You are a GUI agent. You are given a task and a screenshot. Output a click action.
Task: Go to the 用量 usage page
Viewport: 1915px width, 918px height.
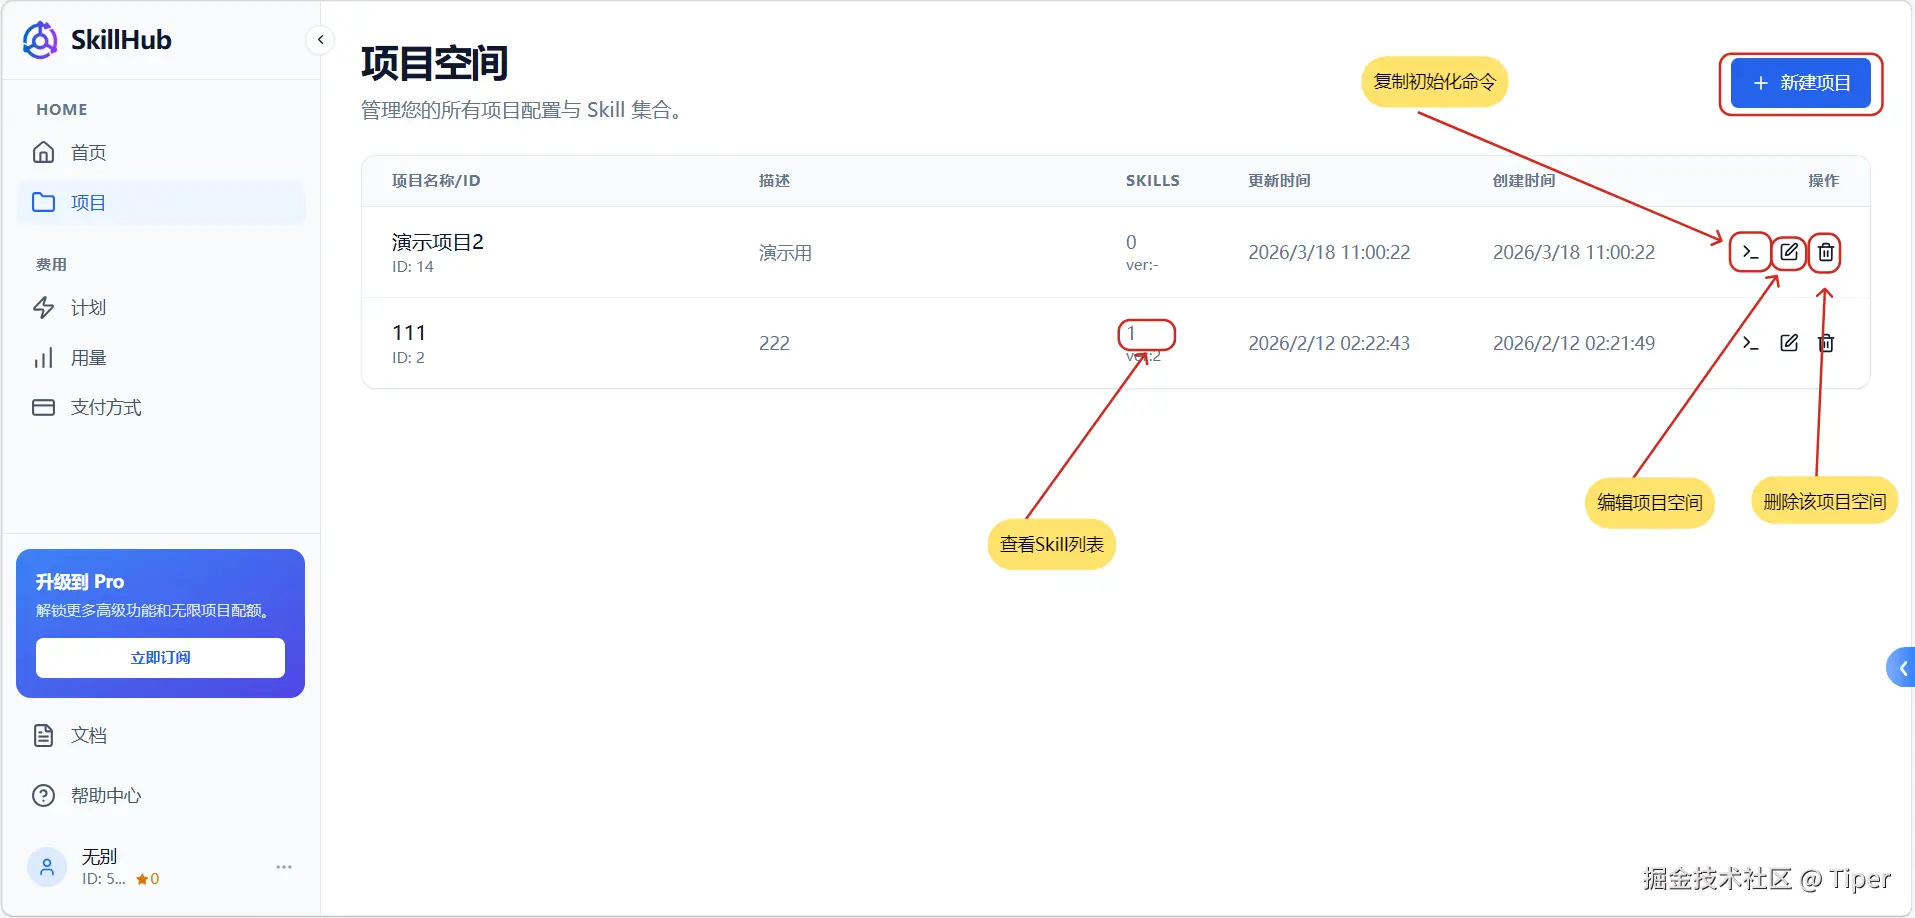(x=161, y=357)
